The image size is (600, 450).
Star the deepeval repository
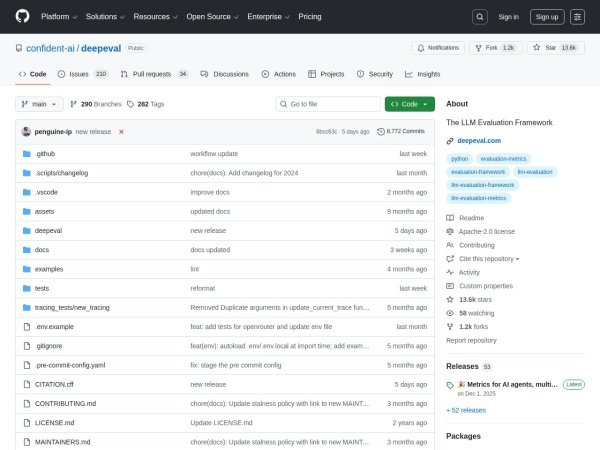point(556,48)
